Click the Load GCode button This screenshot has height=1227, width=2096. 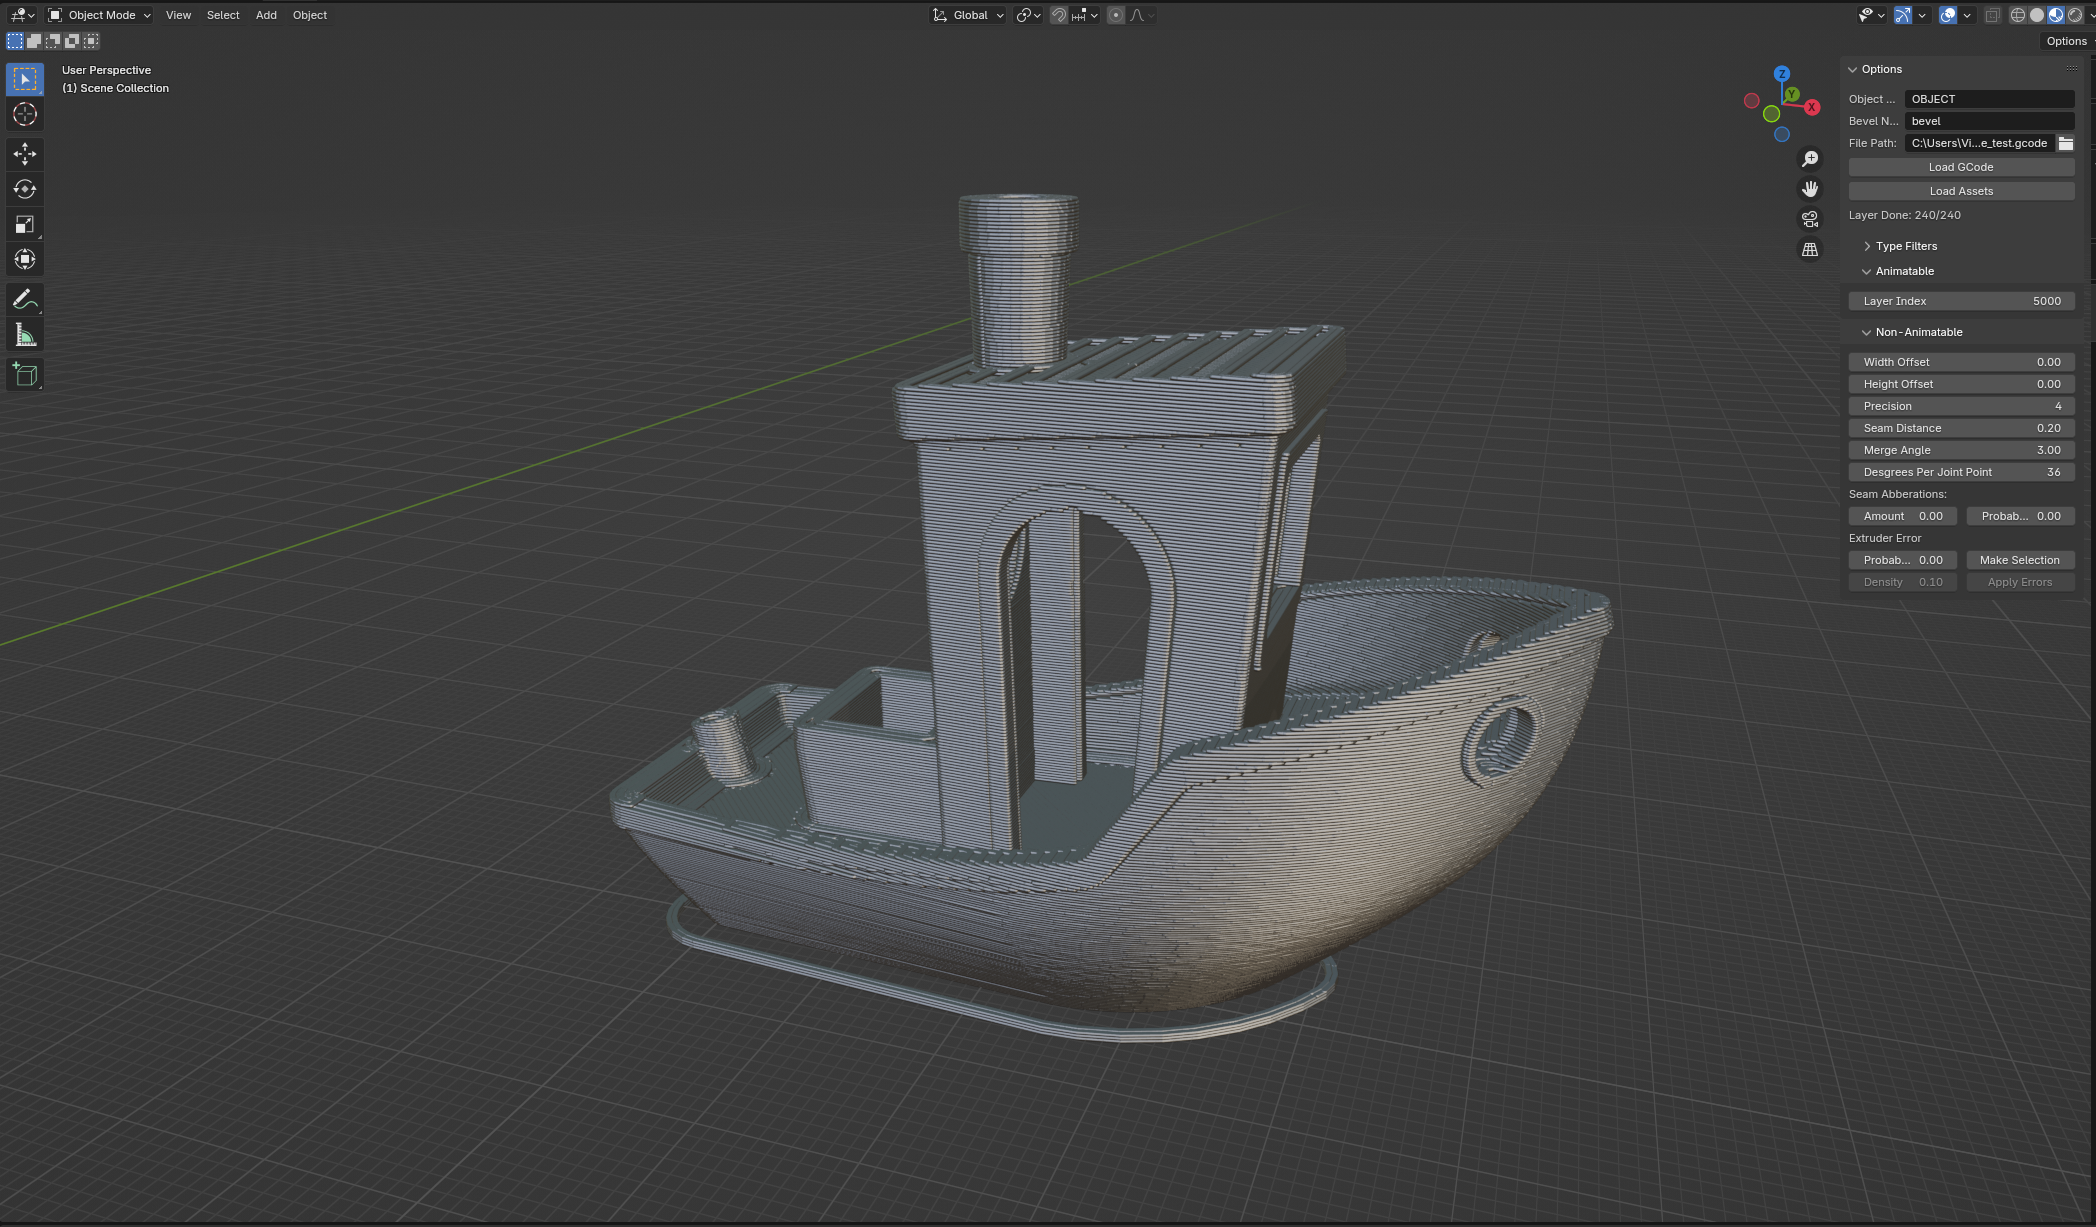1960,167
